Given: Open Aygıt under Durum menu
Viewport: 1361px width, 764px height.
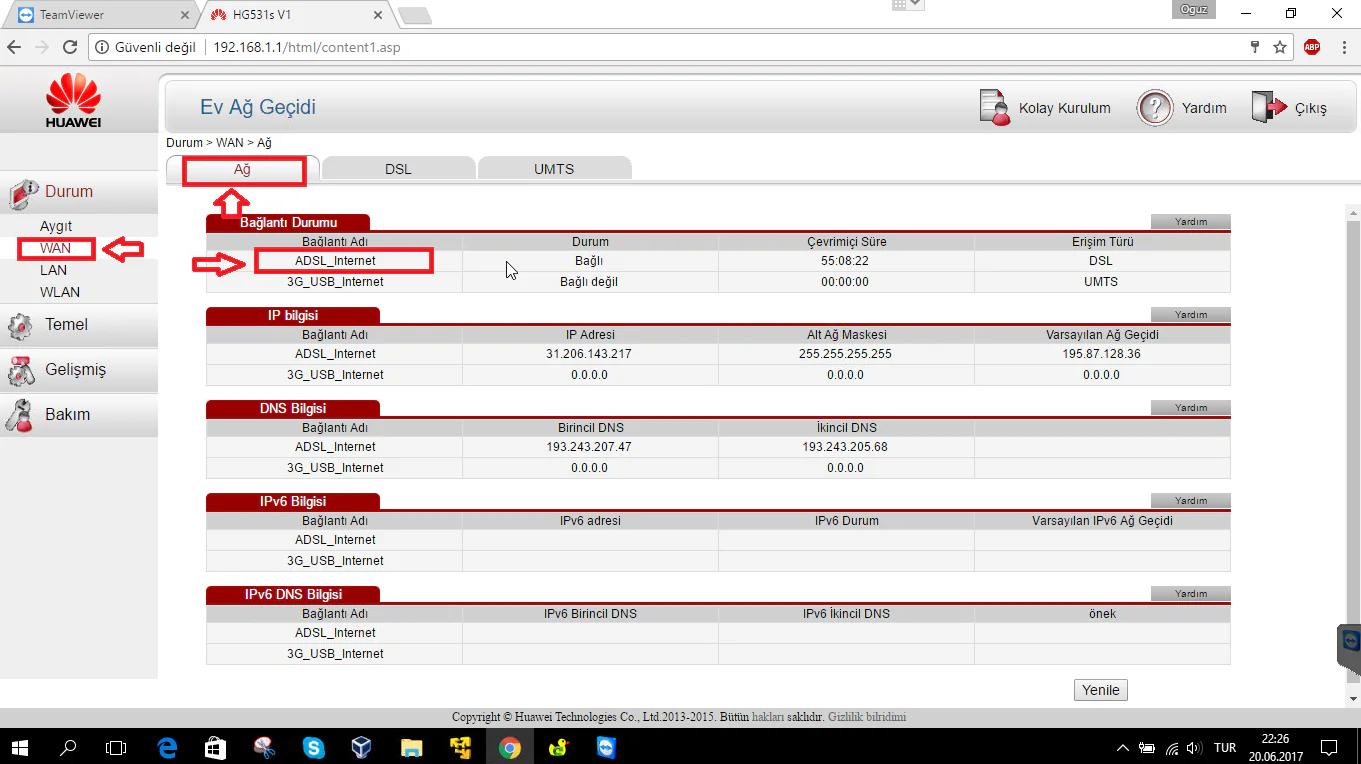Looking at the screenshot, I should pyautogui.click(x=56, y=226).
